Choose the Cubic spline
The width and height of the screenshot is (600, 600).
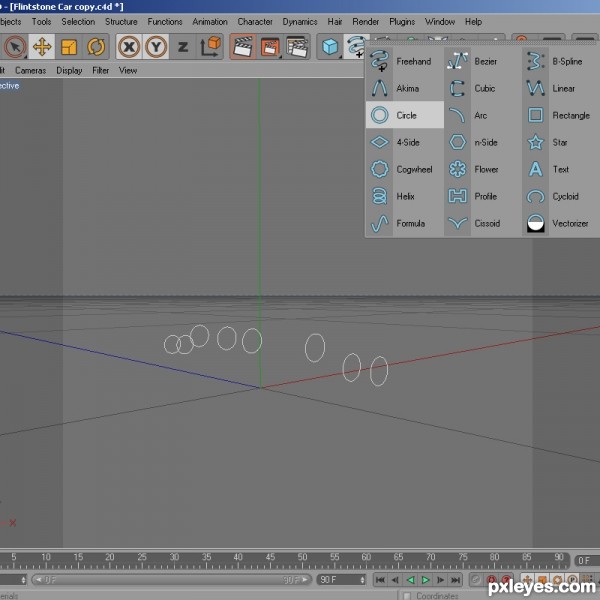(483, 88)
